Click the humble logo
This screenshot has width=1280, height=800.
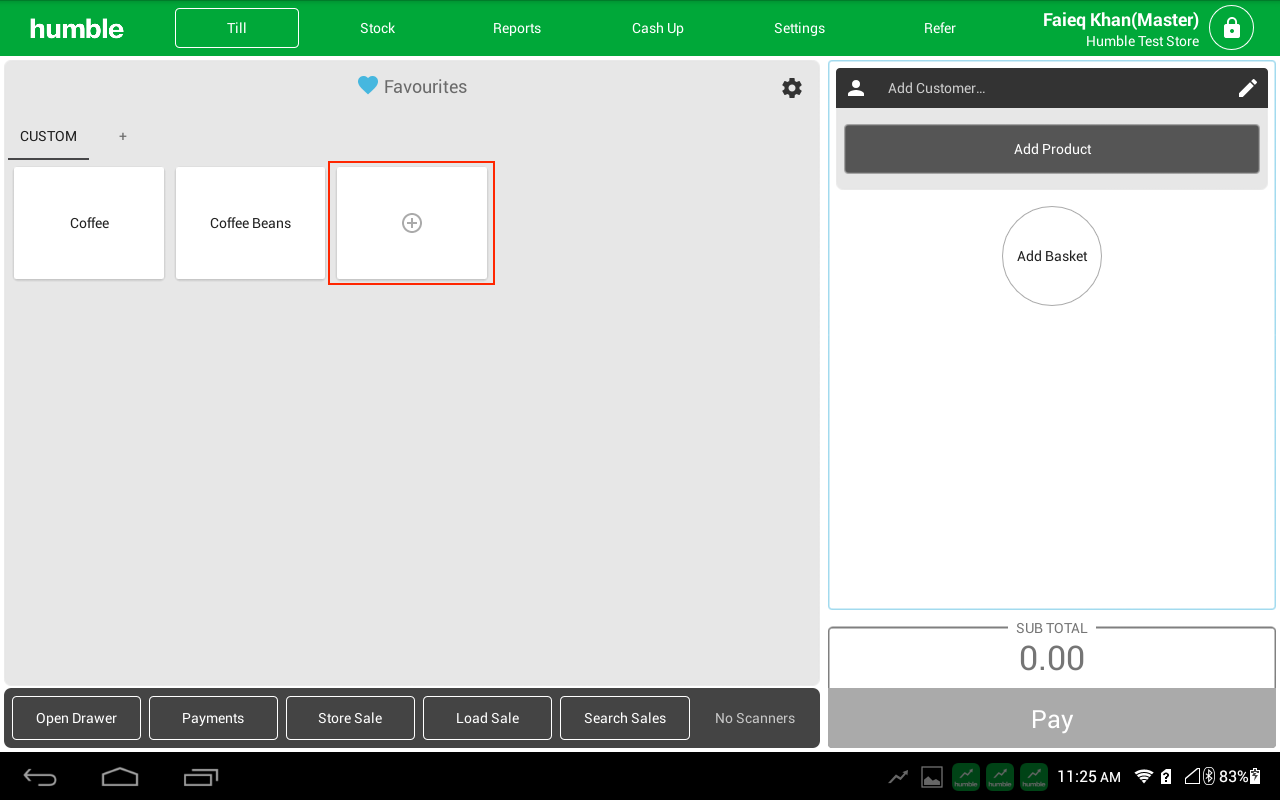pos(77,28)
